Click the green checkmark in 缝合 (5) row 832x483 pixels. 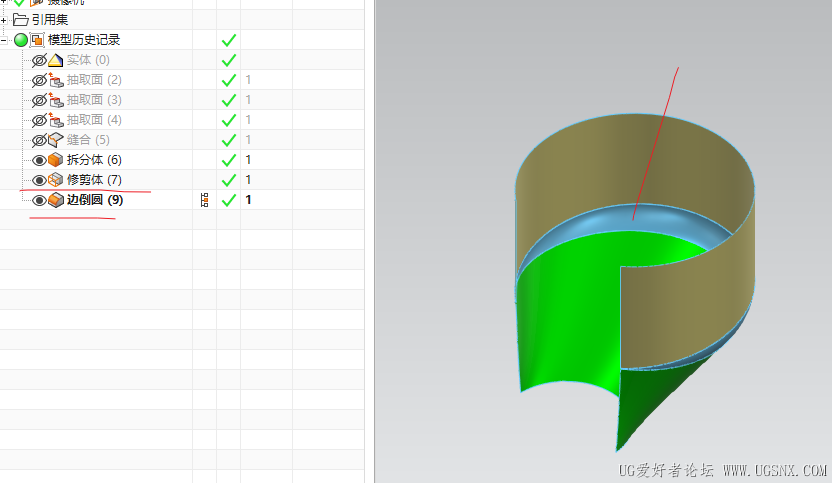pos(229,141)
